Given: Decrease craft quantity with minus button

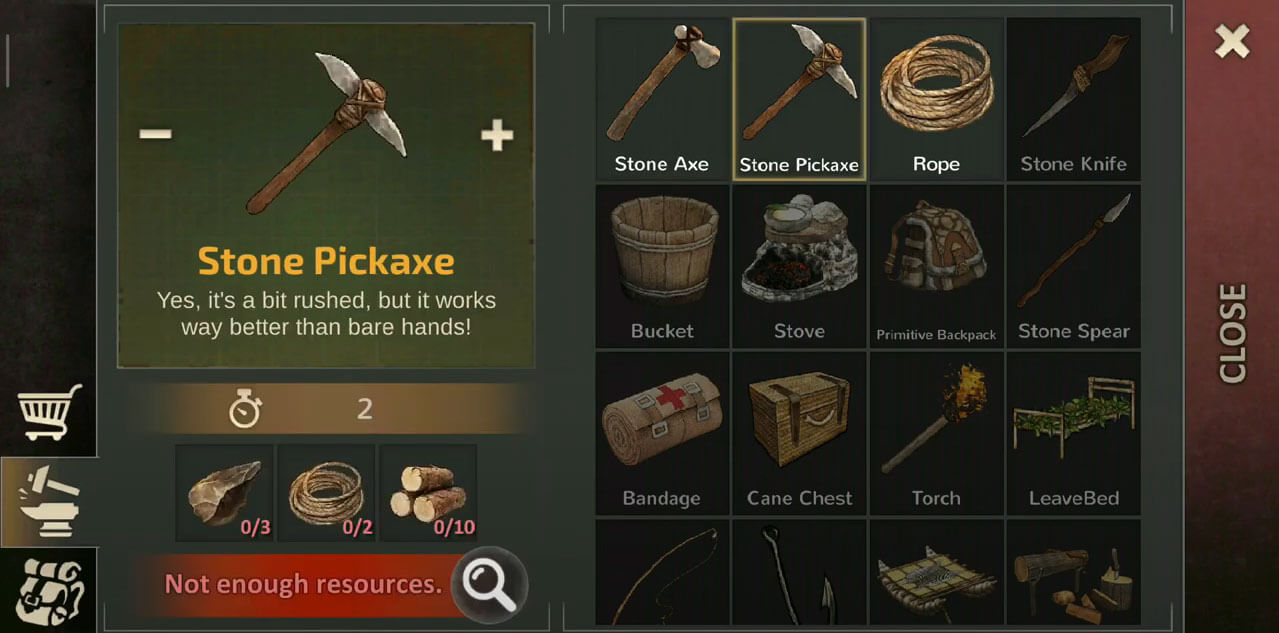Looking at the screenshot, I should click(155, 134).
